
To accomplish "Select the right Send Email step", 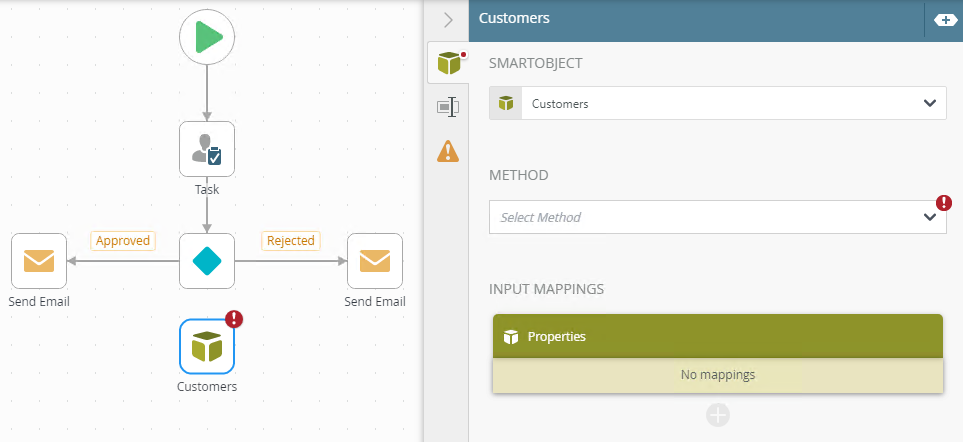I will click(375, 261).
